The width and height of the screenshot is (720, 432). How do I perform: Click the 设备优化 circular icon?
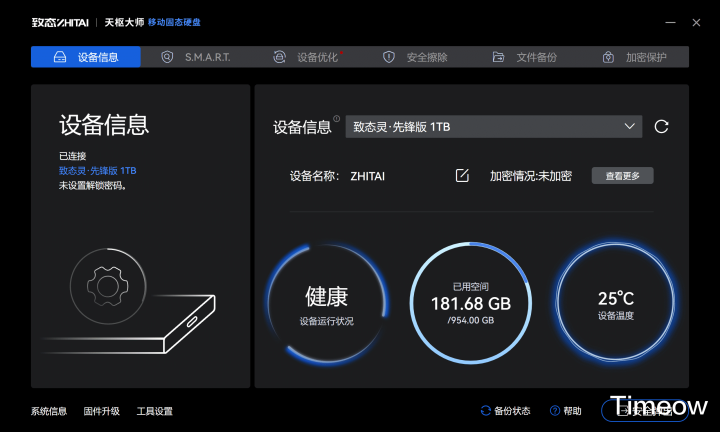click(x=279, y=57)
